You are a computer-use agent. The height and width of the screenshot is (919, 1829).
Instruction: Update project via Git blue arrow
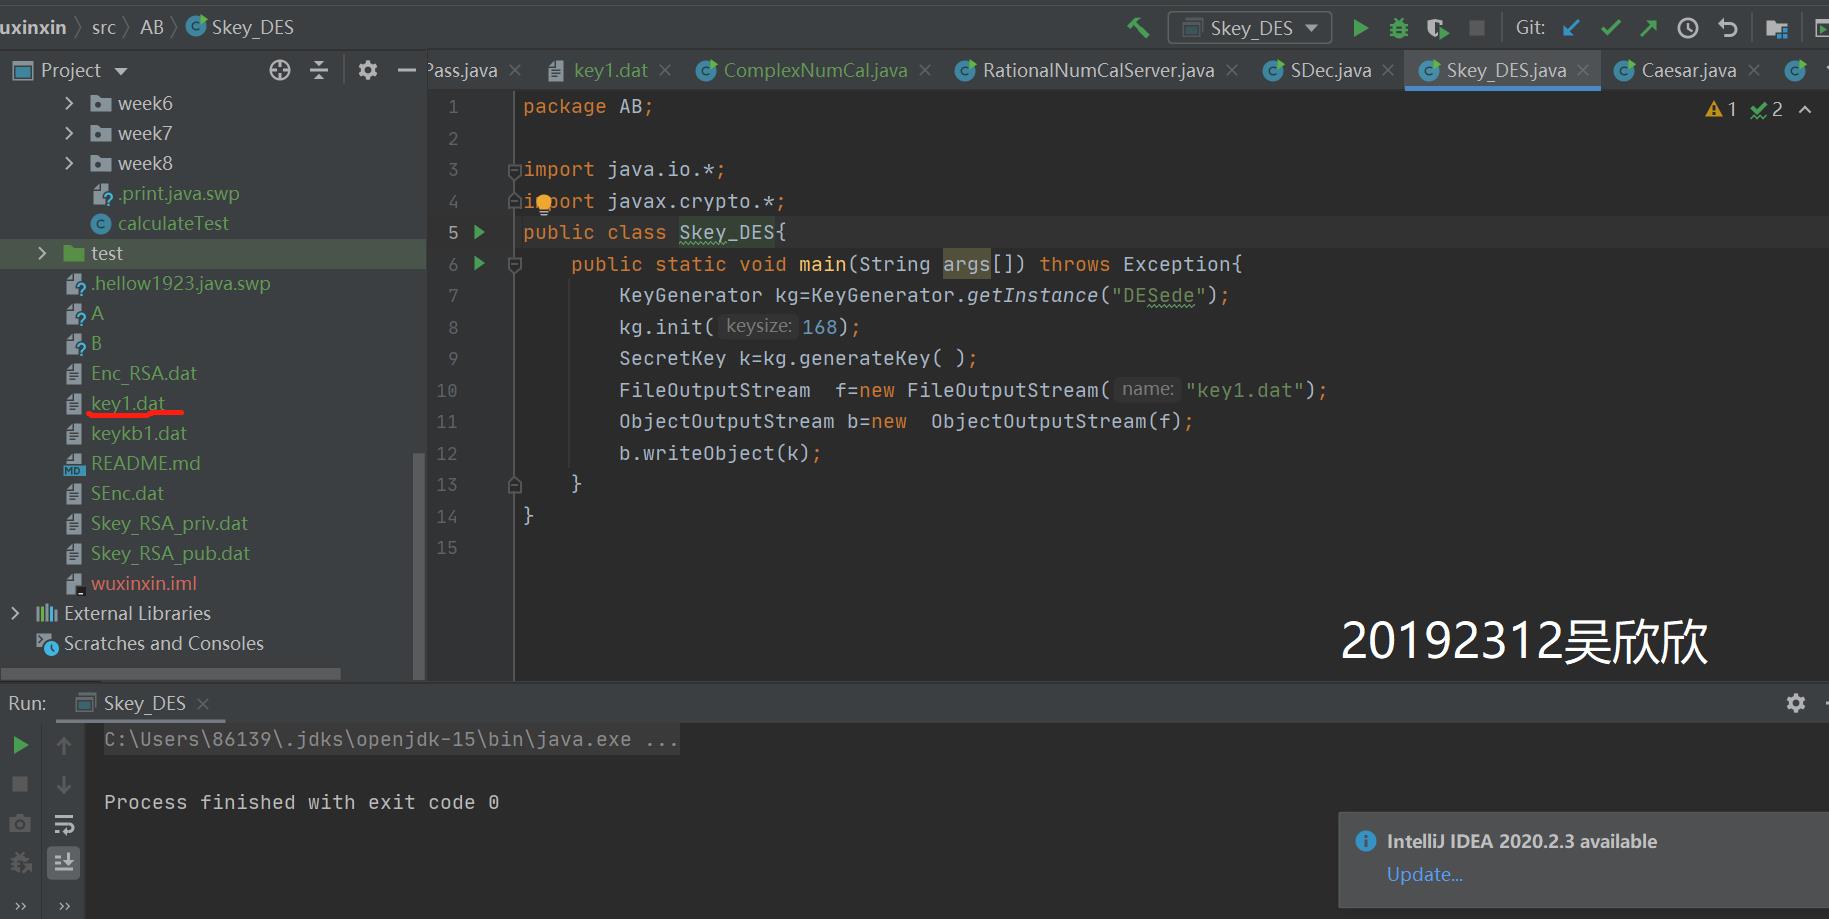[1572, 28]
